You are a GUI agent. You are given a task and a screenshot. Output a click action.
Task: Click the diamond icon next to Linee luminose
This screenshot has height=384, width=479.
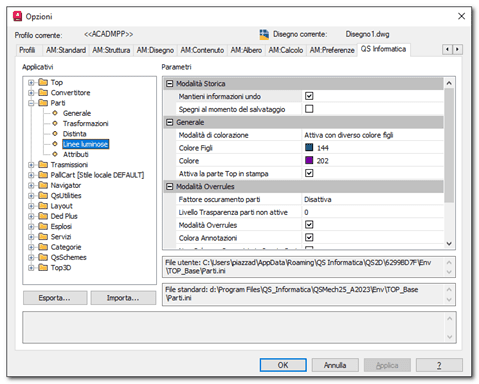click(55, 144)
